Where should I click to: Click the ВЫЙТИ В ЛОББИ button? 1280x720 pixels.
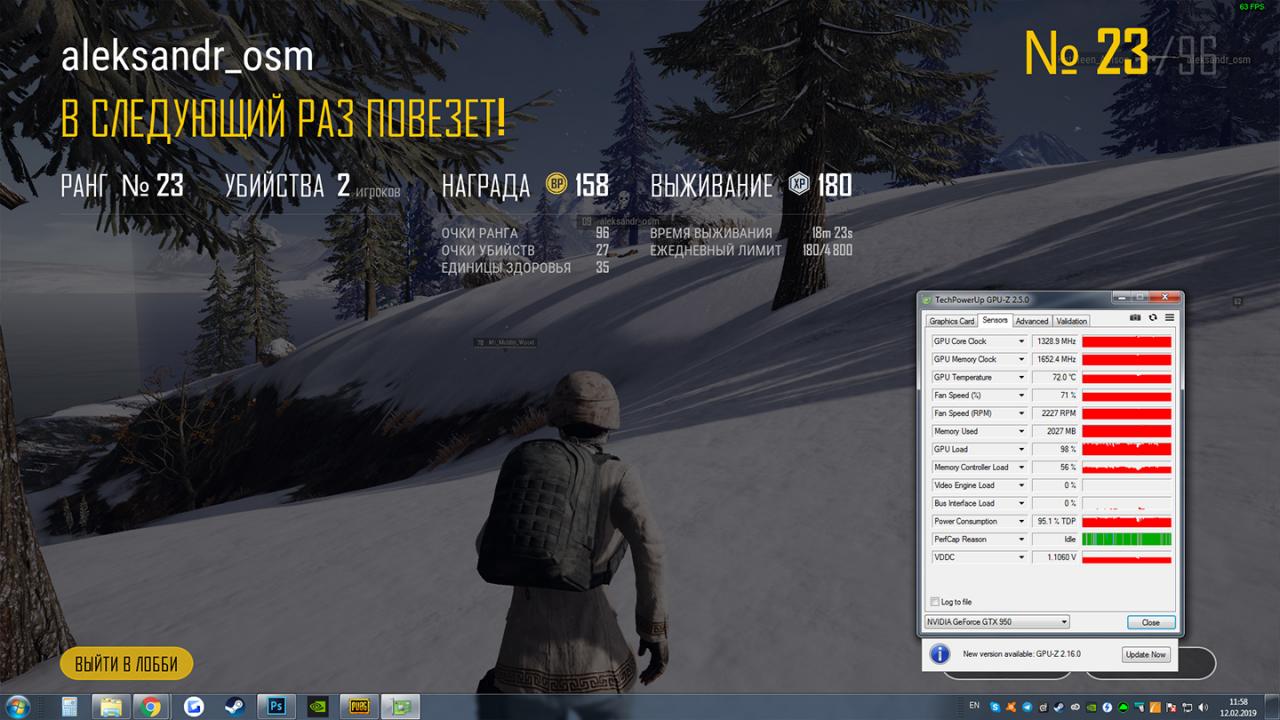pos(126,664)
